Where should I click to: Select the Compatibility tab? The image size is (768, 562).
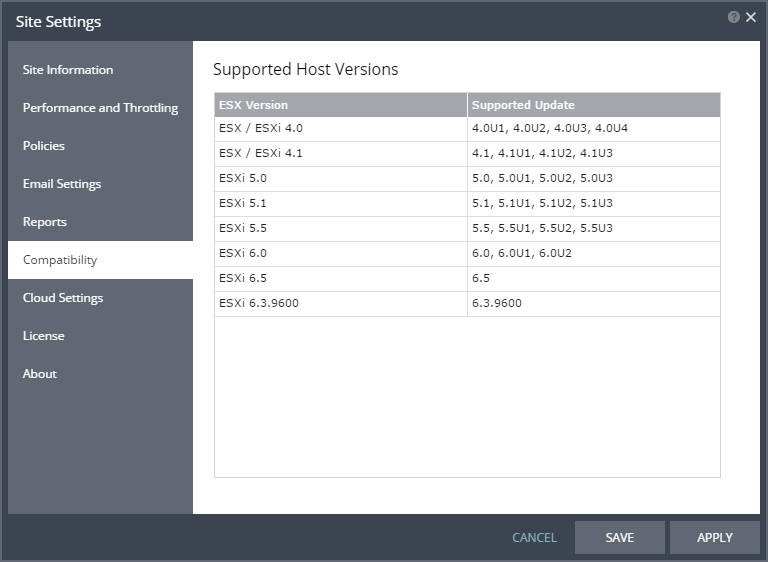(100, 260)
